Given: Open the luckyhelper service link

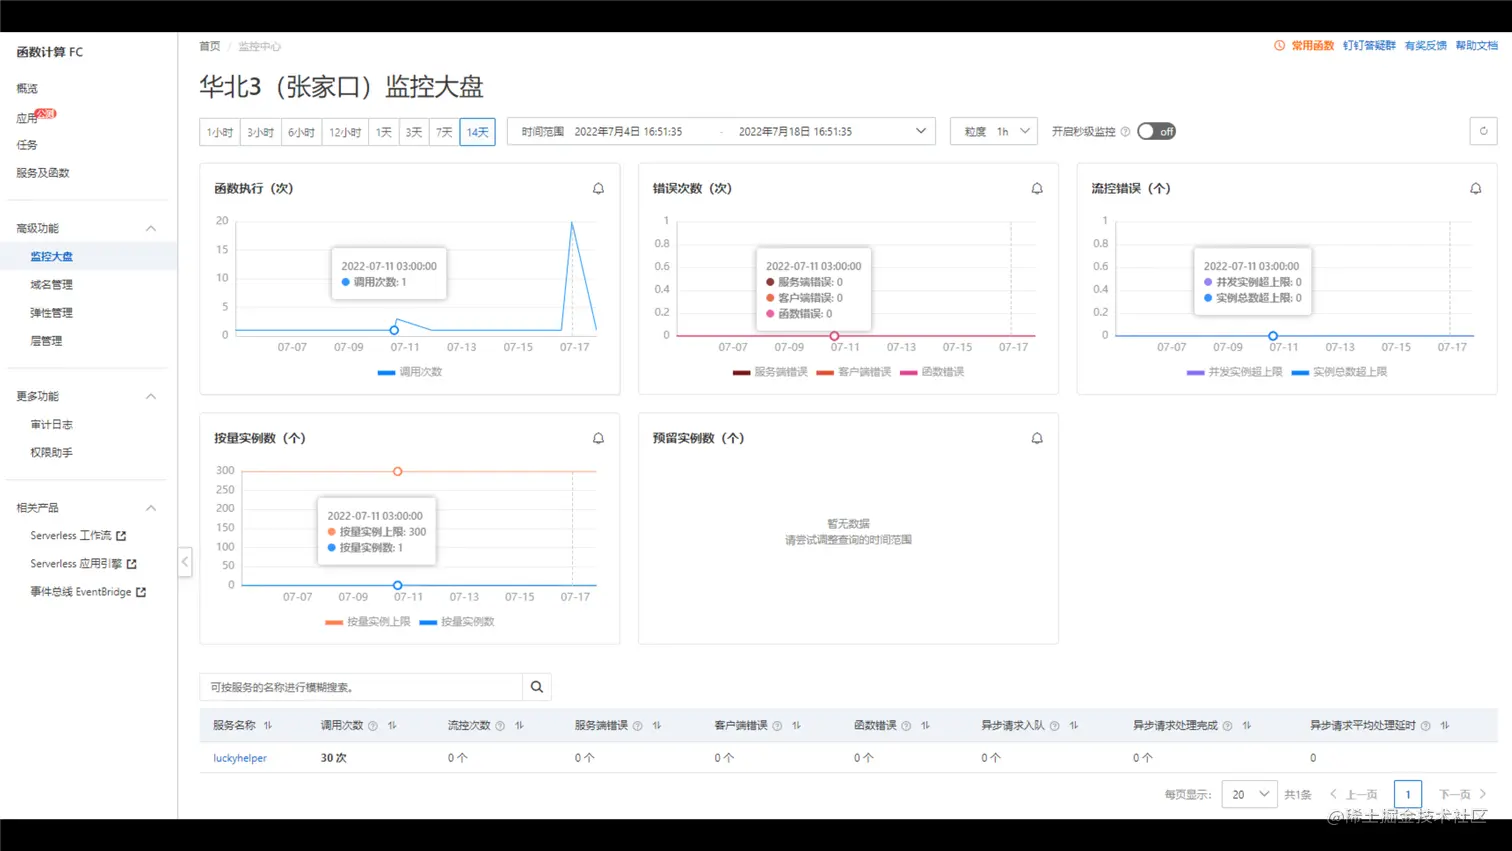Looking at the screenshot, I should [x=240, y=758].
